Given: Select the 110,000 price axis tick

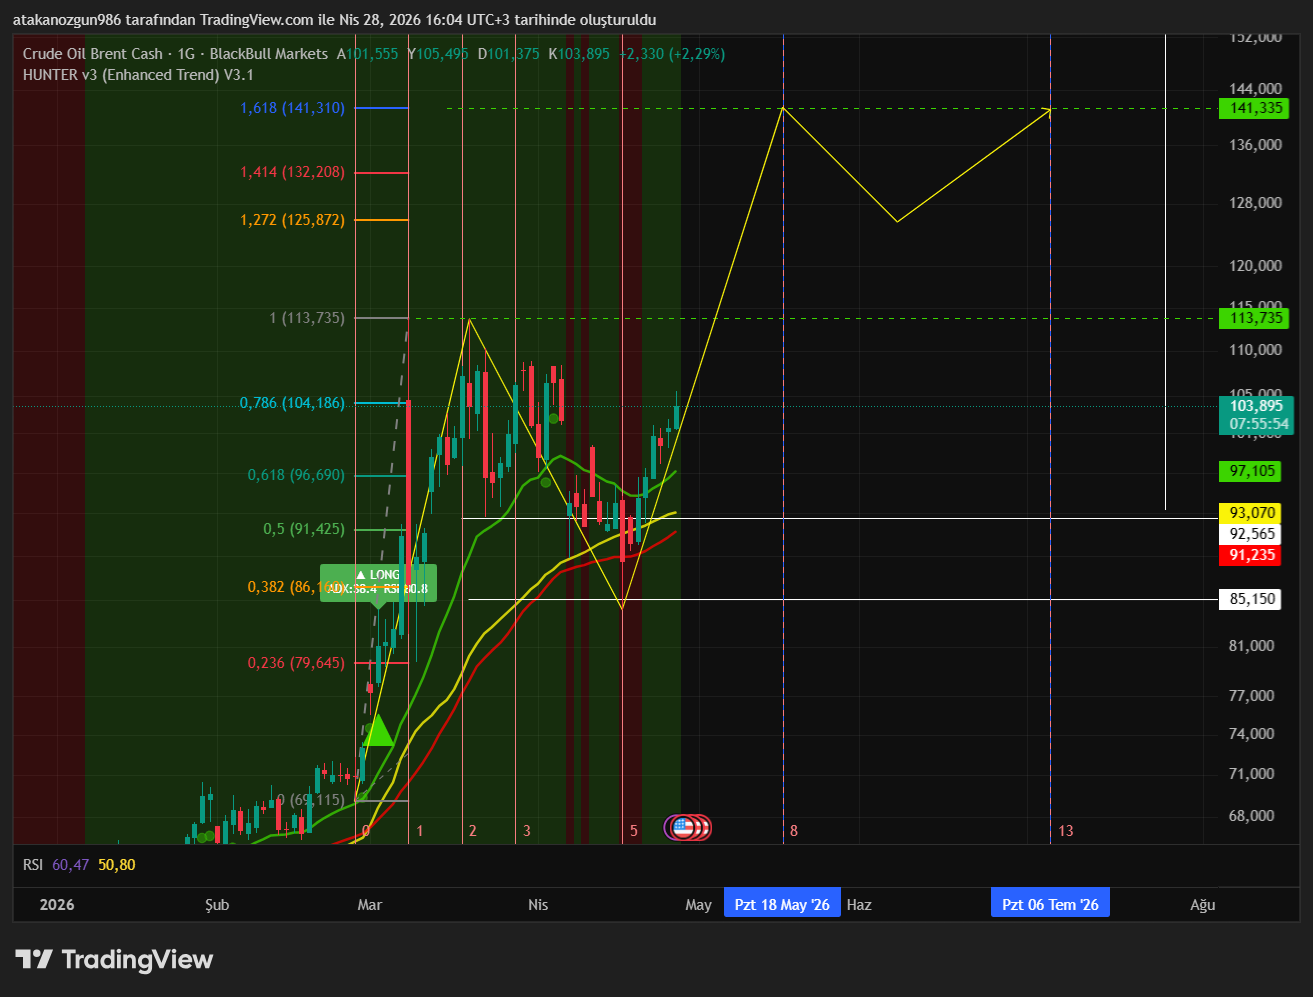Looking at the screenshot, I should [1253, 350].
